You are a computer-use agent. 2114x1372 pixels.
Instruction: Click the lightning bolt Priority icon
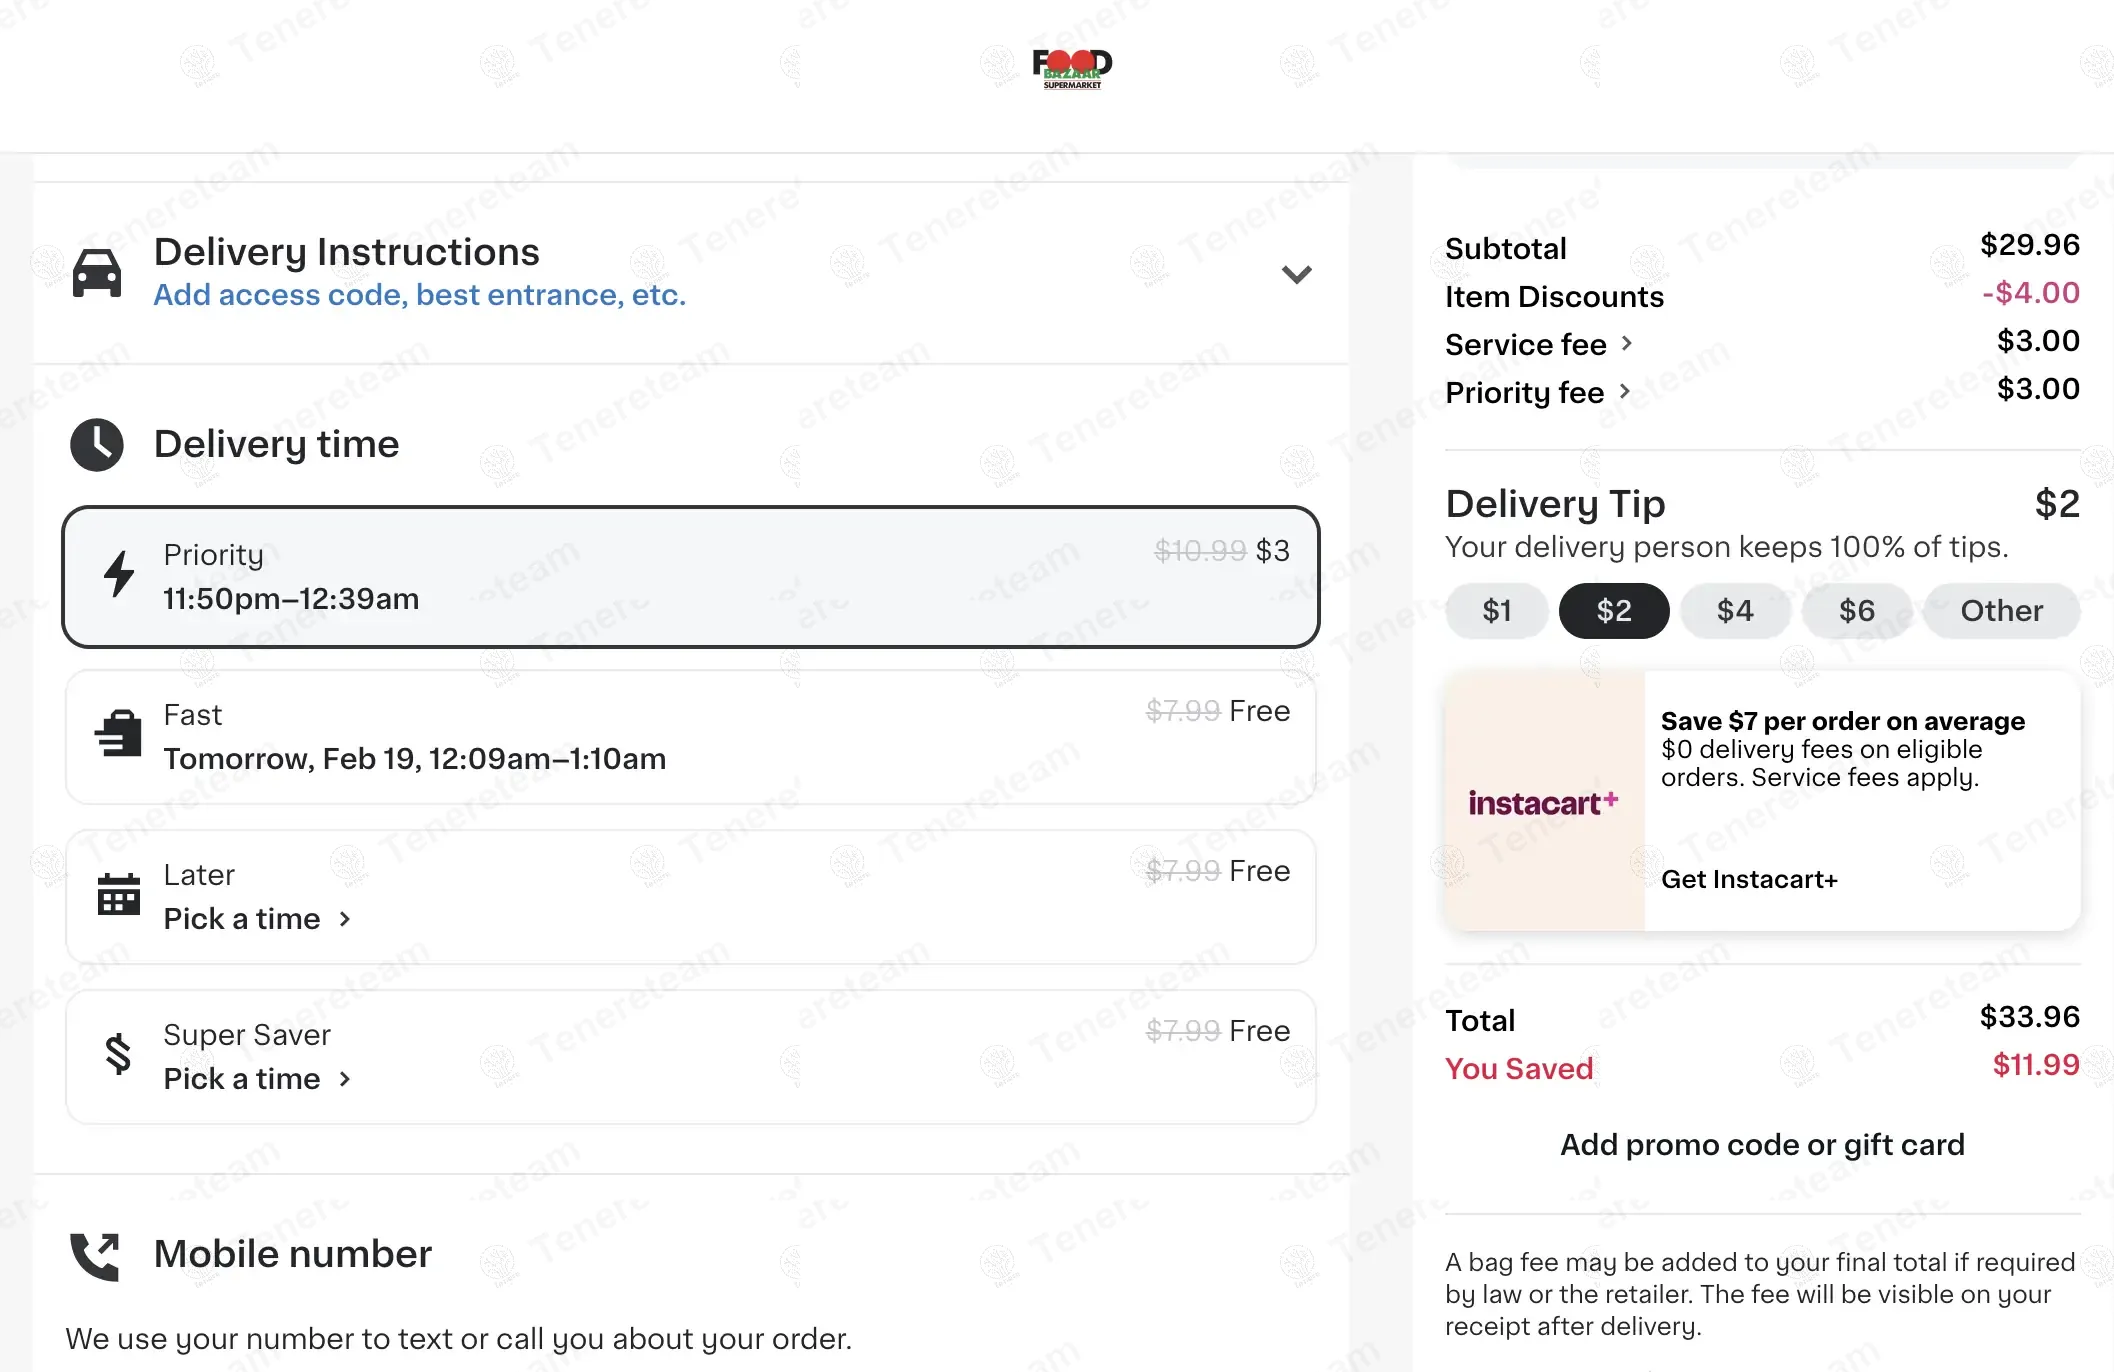tap(120, 574)
